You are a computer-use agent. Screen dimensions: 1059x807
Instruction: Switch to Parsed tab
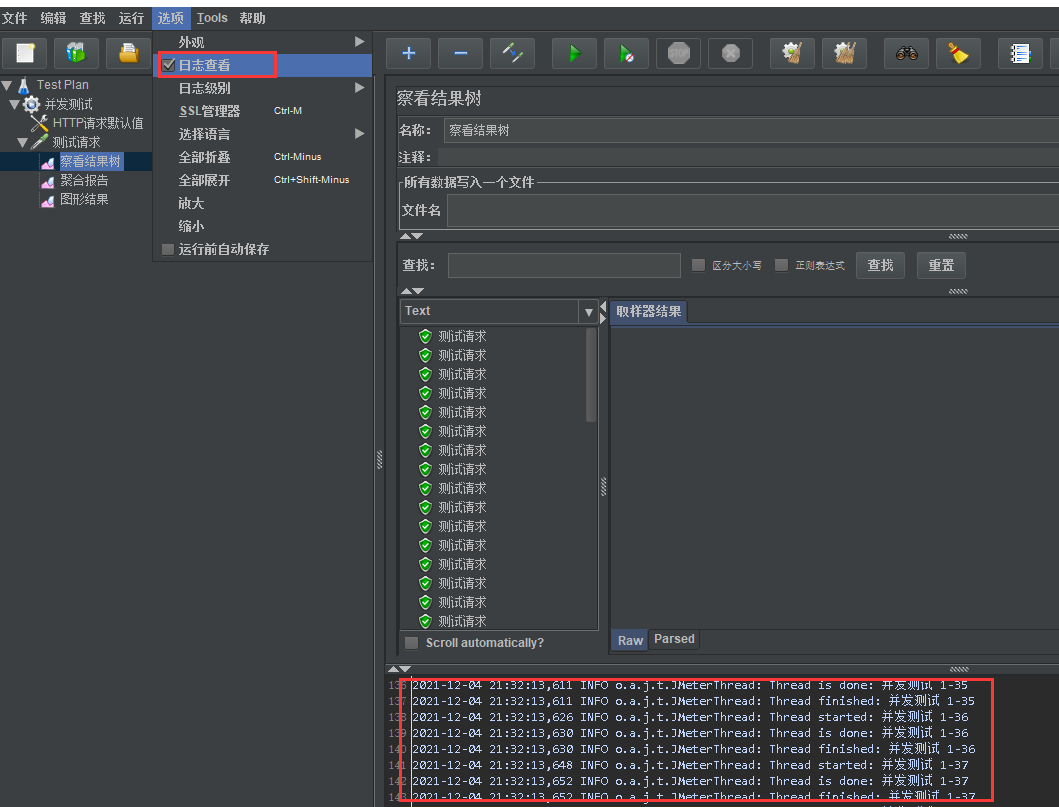(x=674, y=639)
